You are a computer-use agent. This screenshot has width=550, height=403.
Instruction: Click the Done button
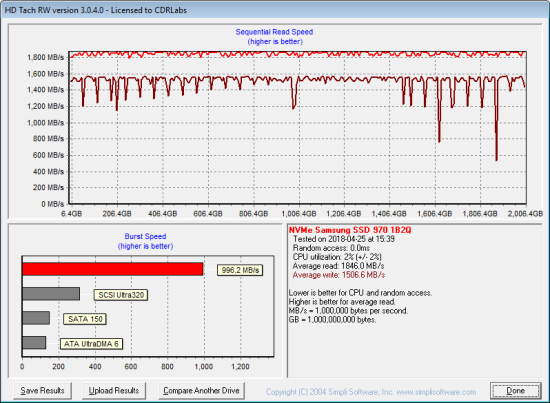pos(515,390)
